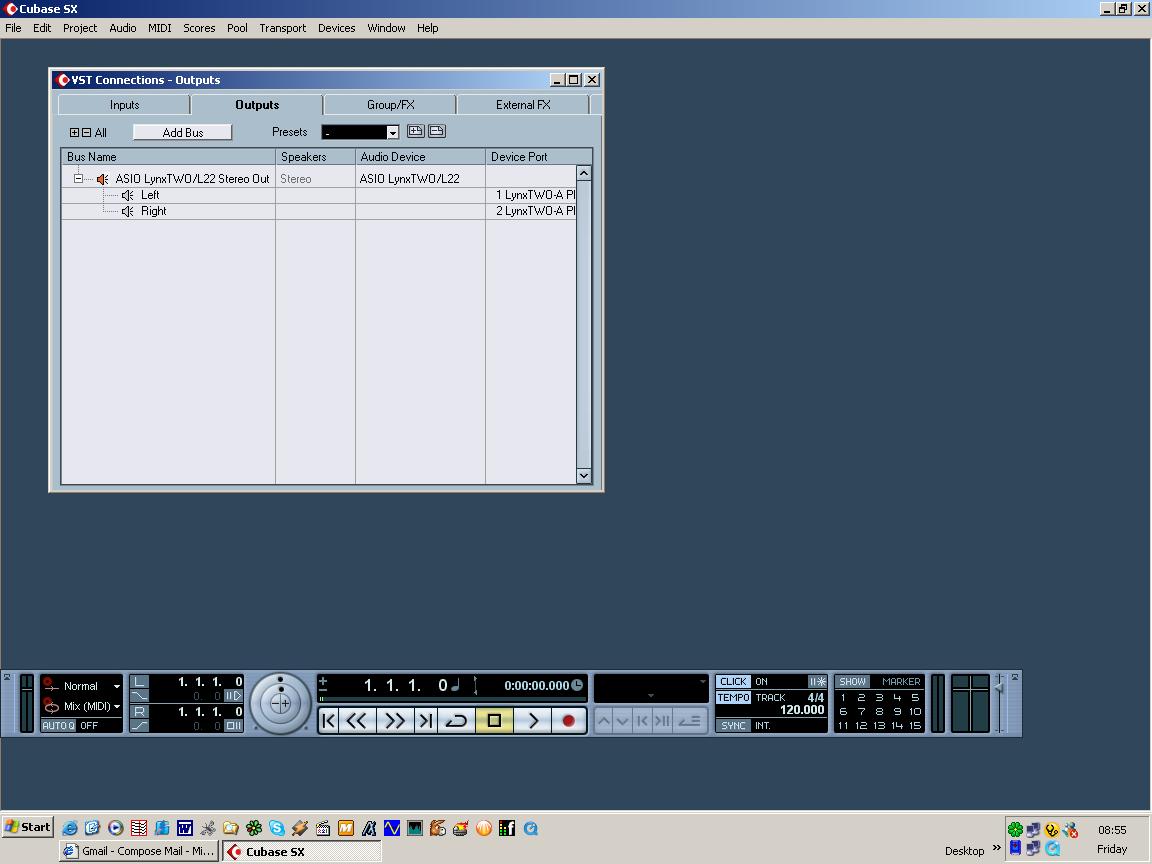Toggle Post-roll icon beside right locator
The height and width of the screenshot is (864, 1152).
pos(233,725)
